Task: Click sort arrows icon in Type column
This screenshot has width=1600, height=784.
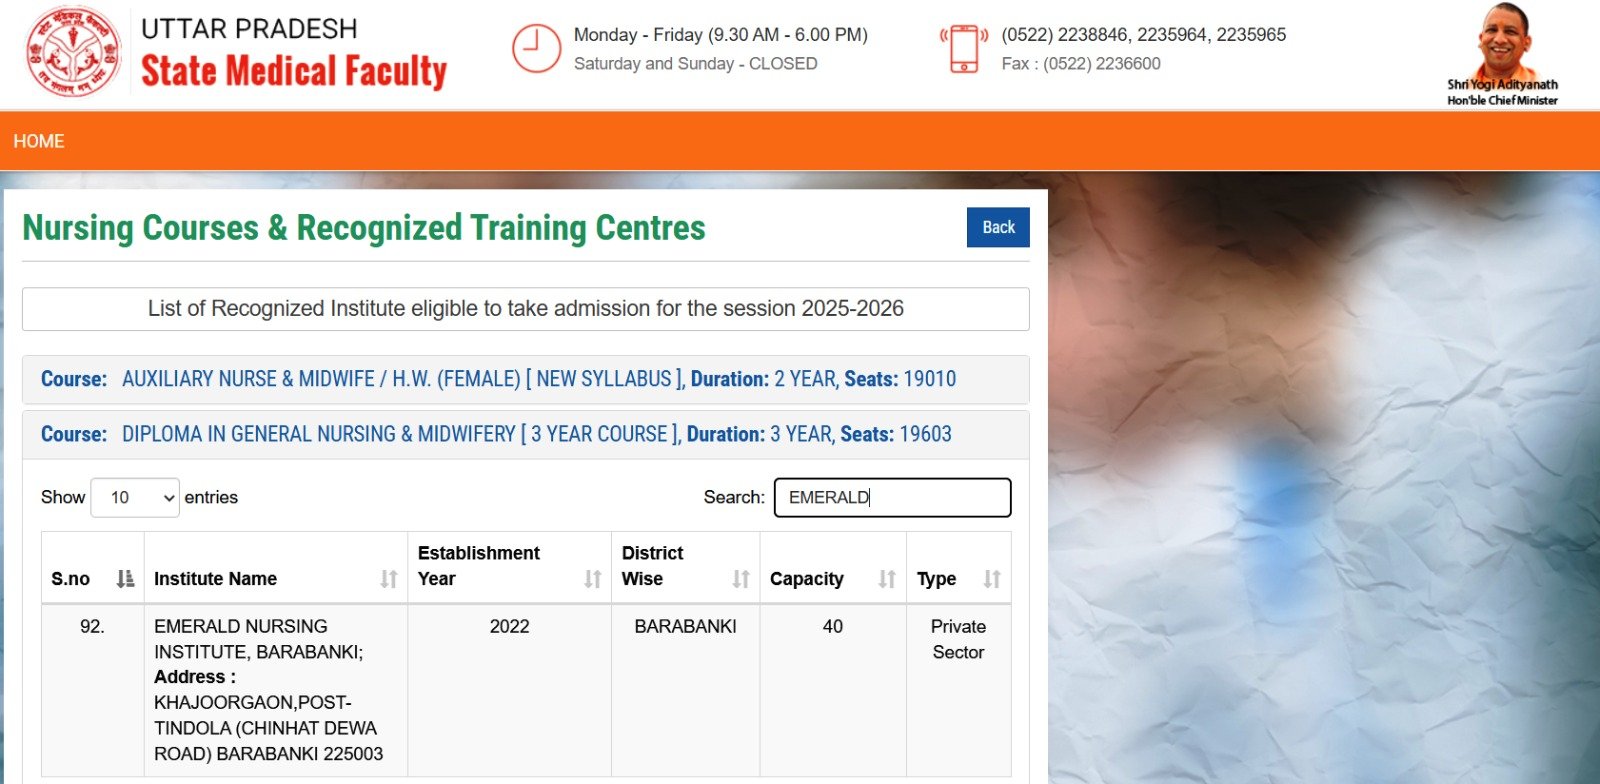Action: [x=992, y=579]
